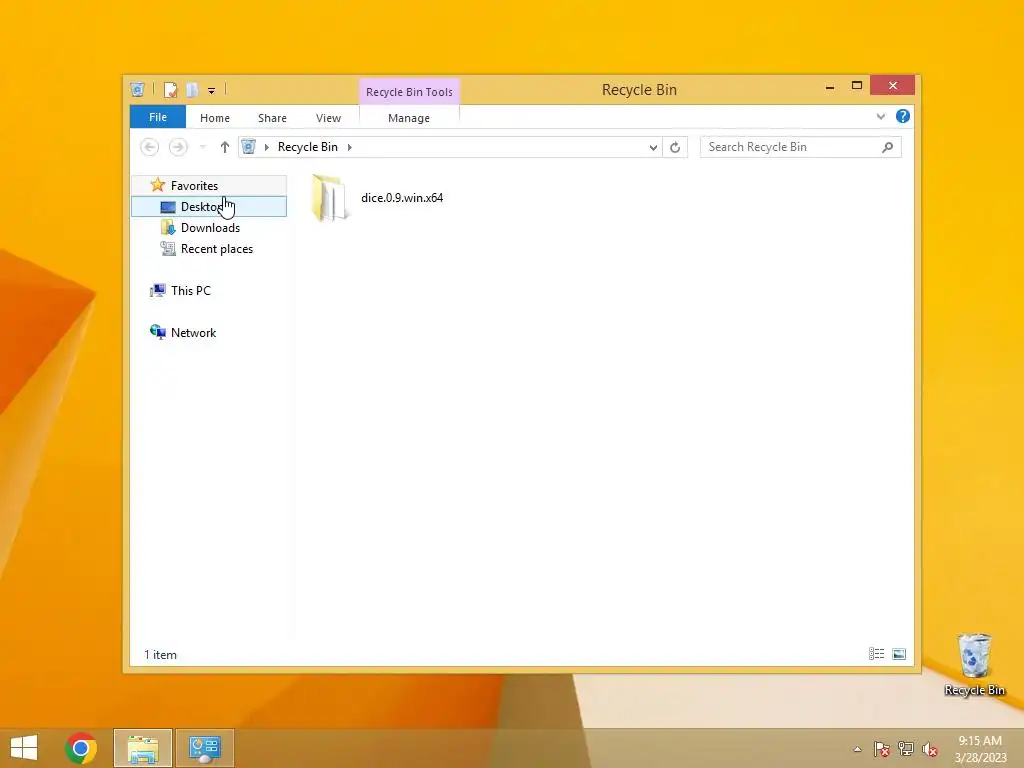The height and width of the screenshot is (768, 1024).
Task: Click the New folder quick access icon
Action: pyautogui.click(x=191, y=89)
